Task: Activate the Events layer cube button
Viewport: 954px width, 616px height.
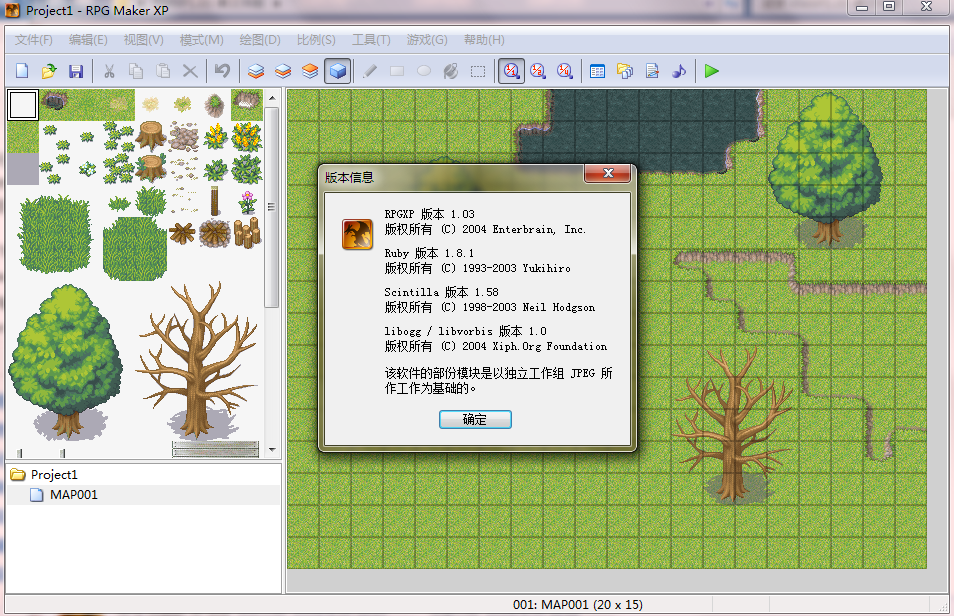Action: click(338, 71)
